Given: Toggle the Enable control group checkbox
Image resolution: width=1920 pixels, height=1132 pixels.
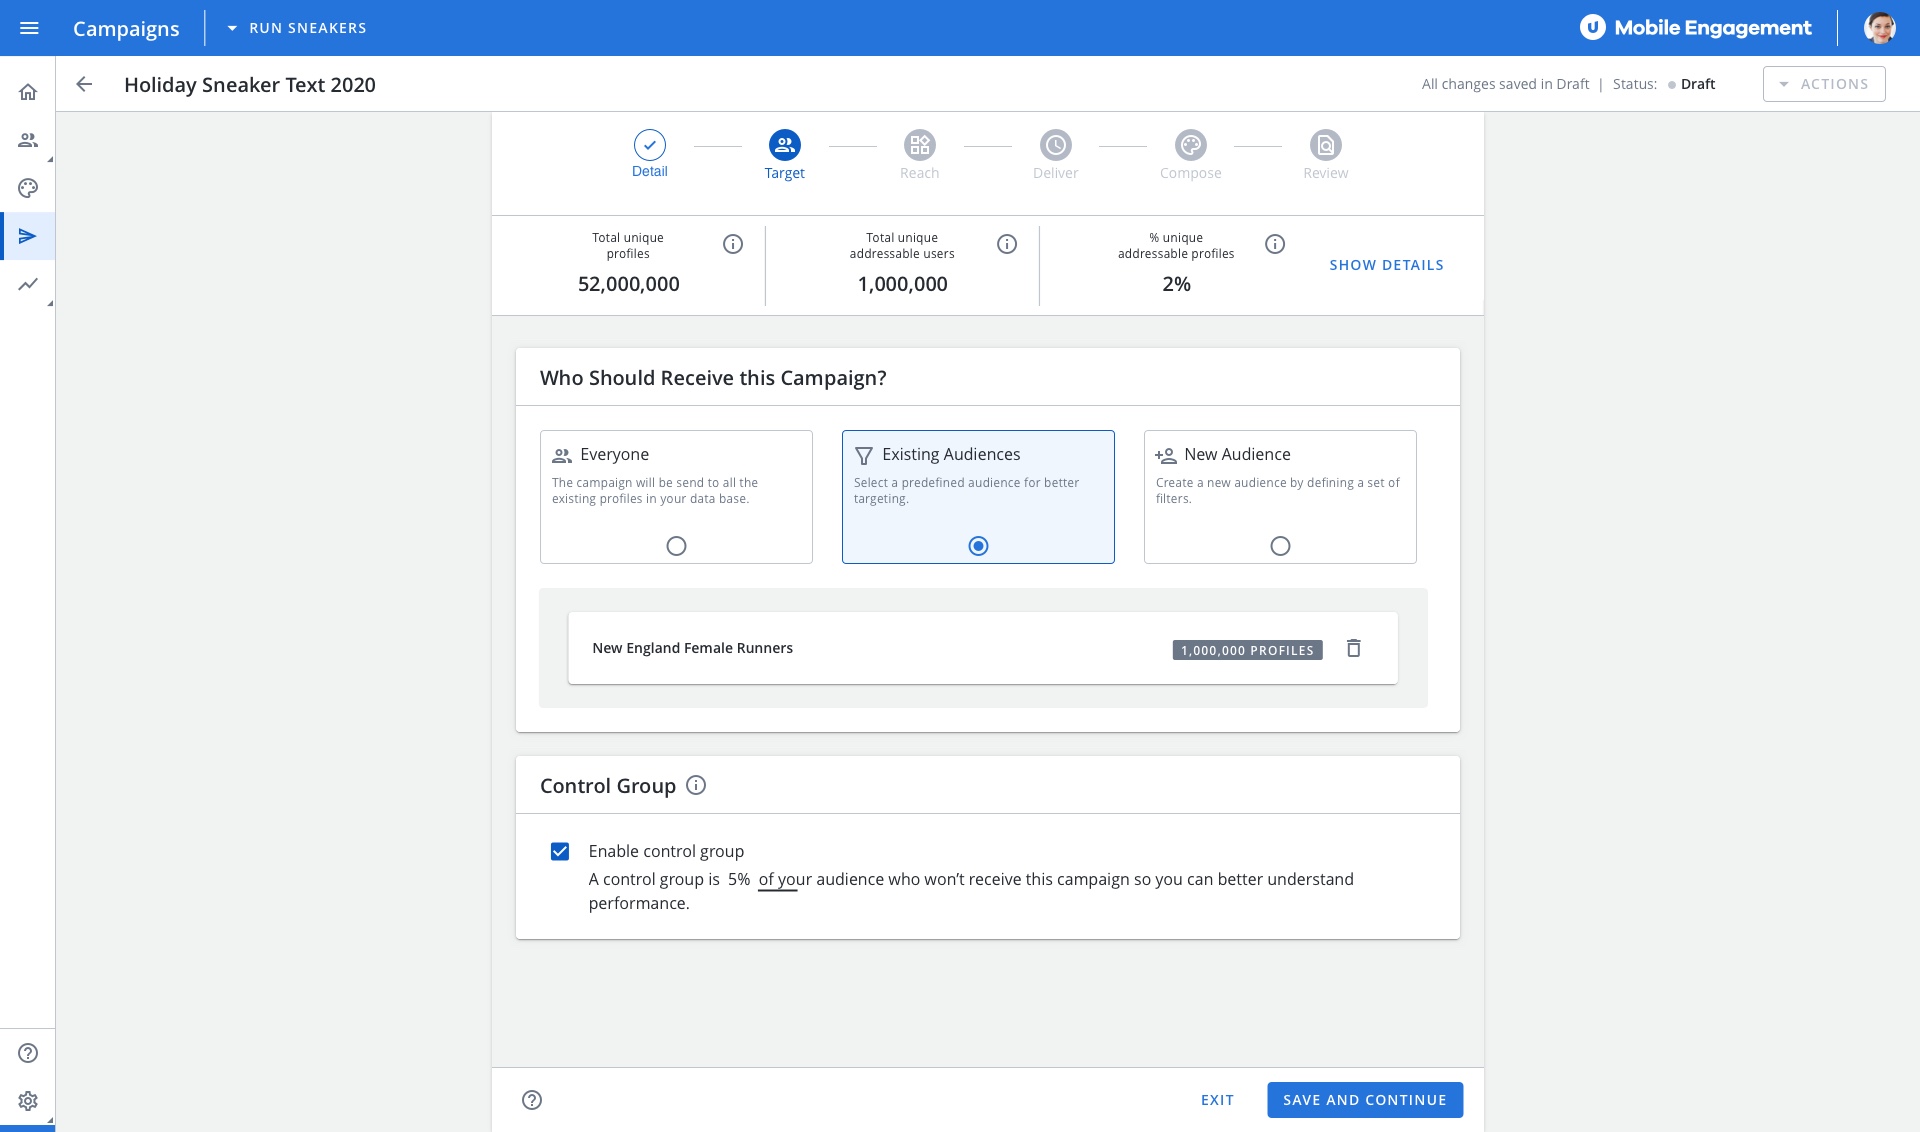Looking at the screenshot, I should [560, 851].
